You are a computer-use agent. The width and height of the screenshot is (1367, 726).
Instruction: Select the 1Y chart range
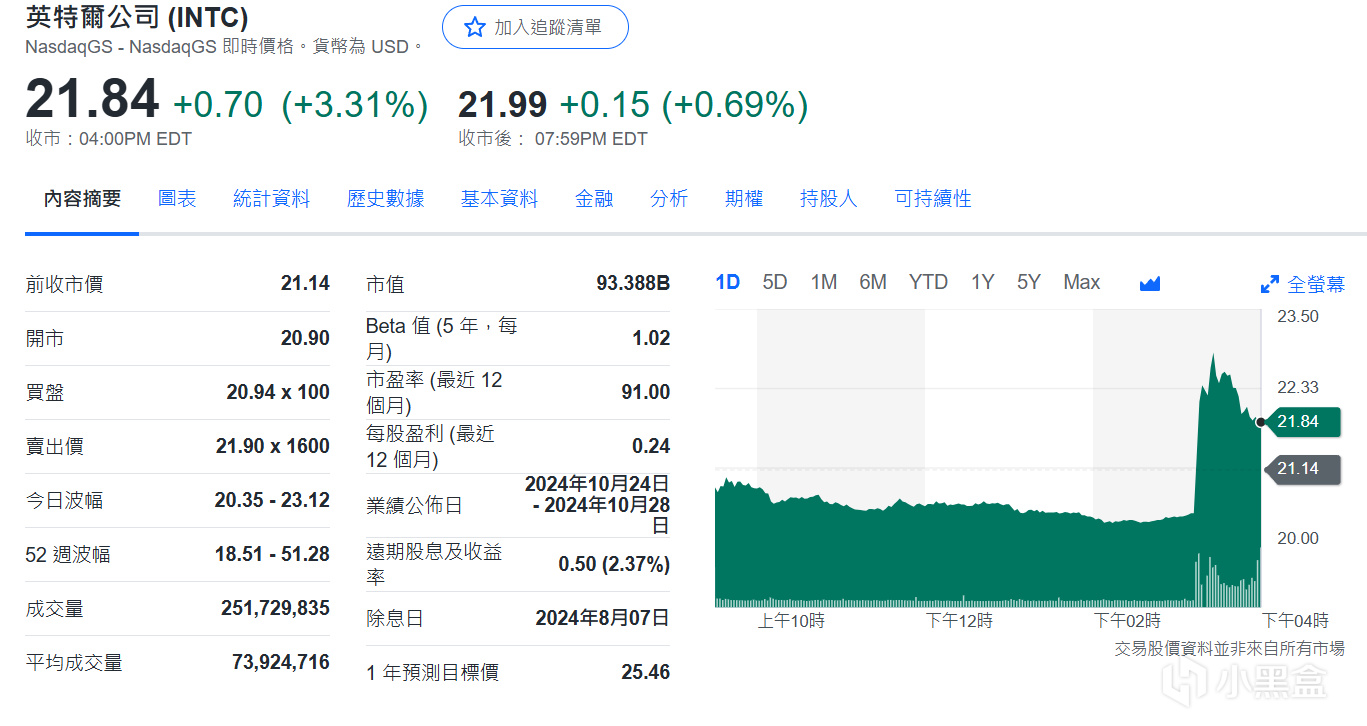coord(982,282)
